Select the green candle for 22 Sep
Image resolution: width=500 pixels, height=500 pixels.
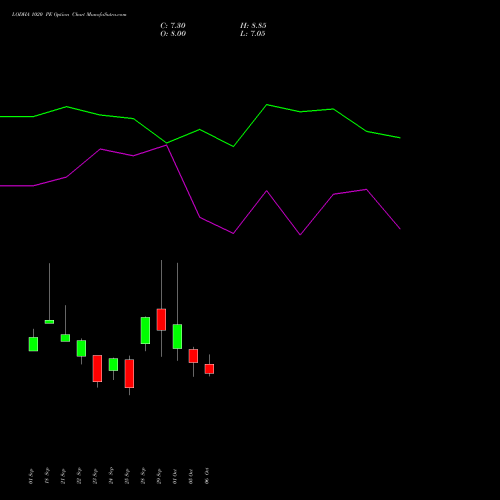[81, 348]
